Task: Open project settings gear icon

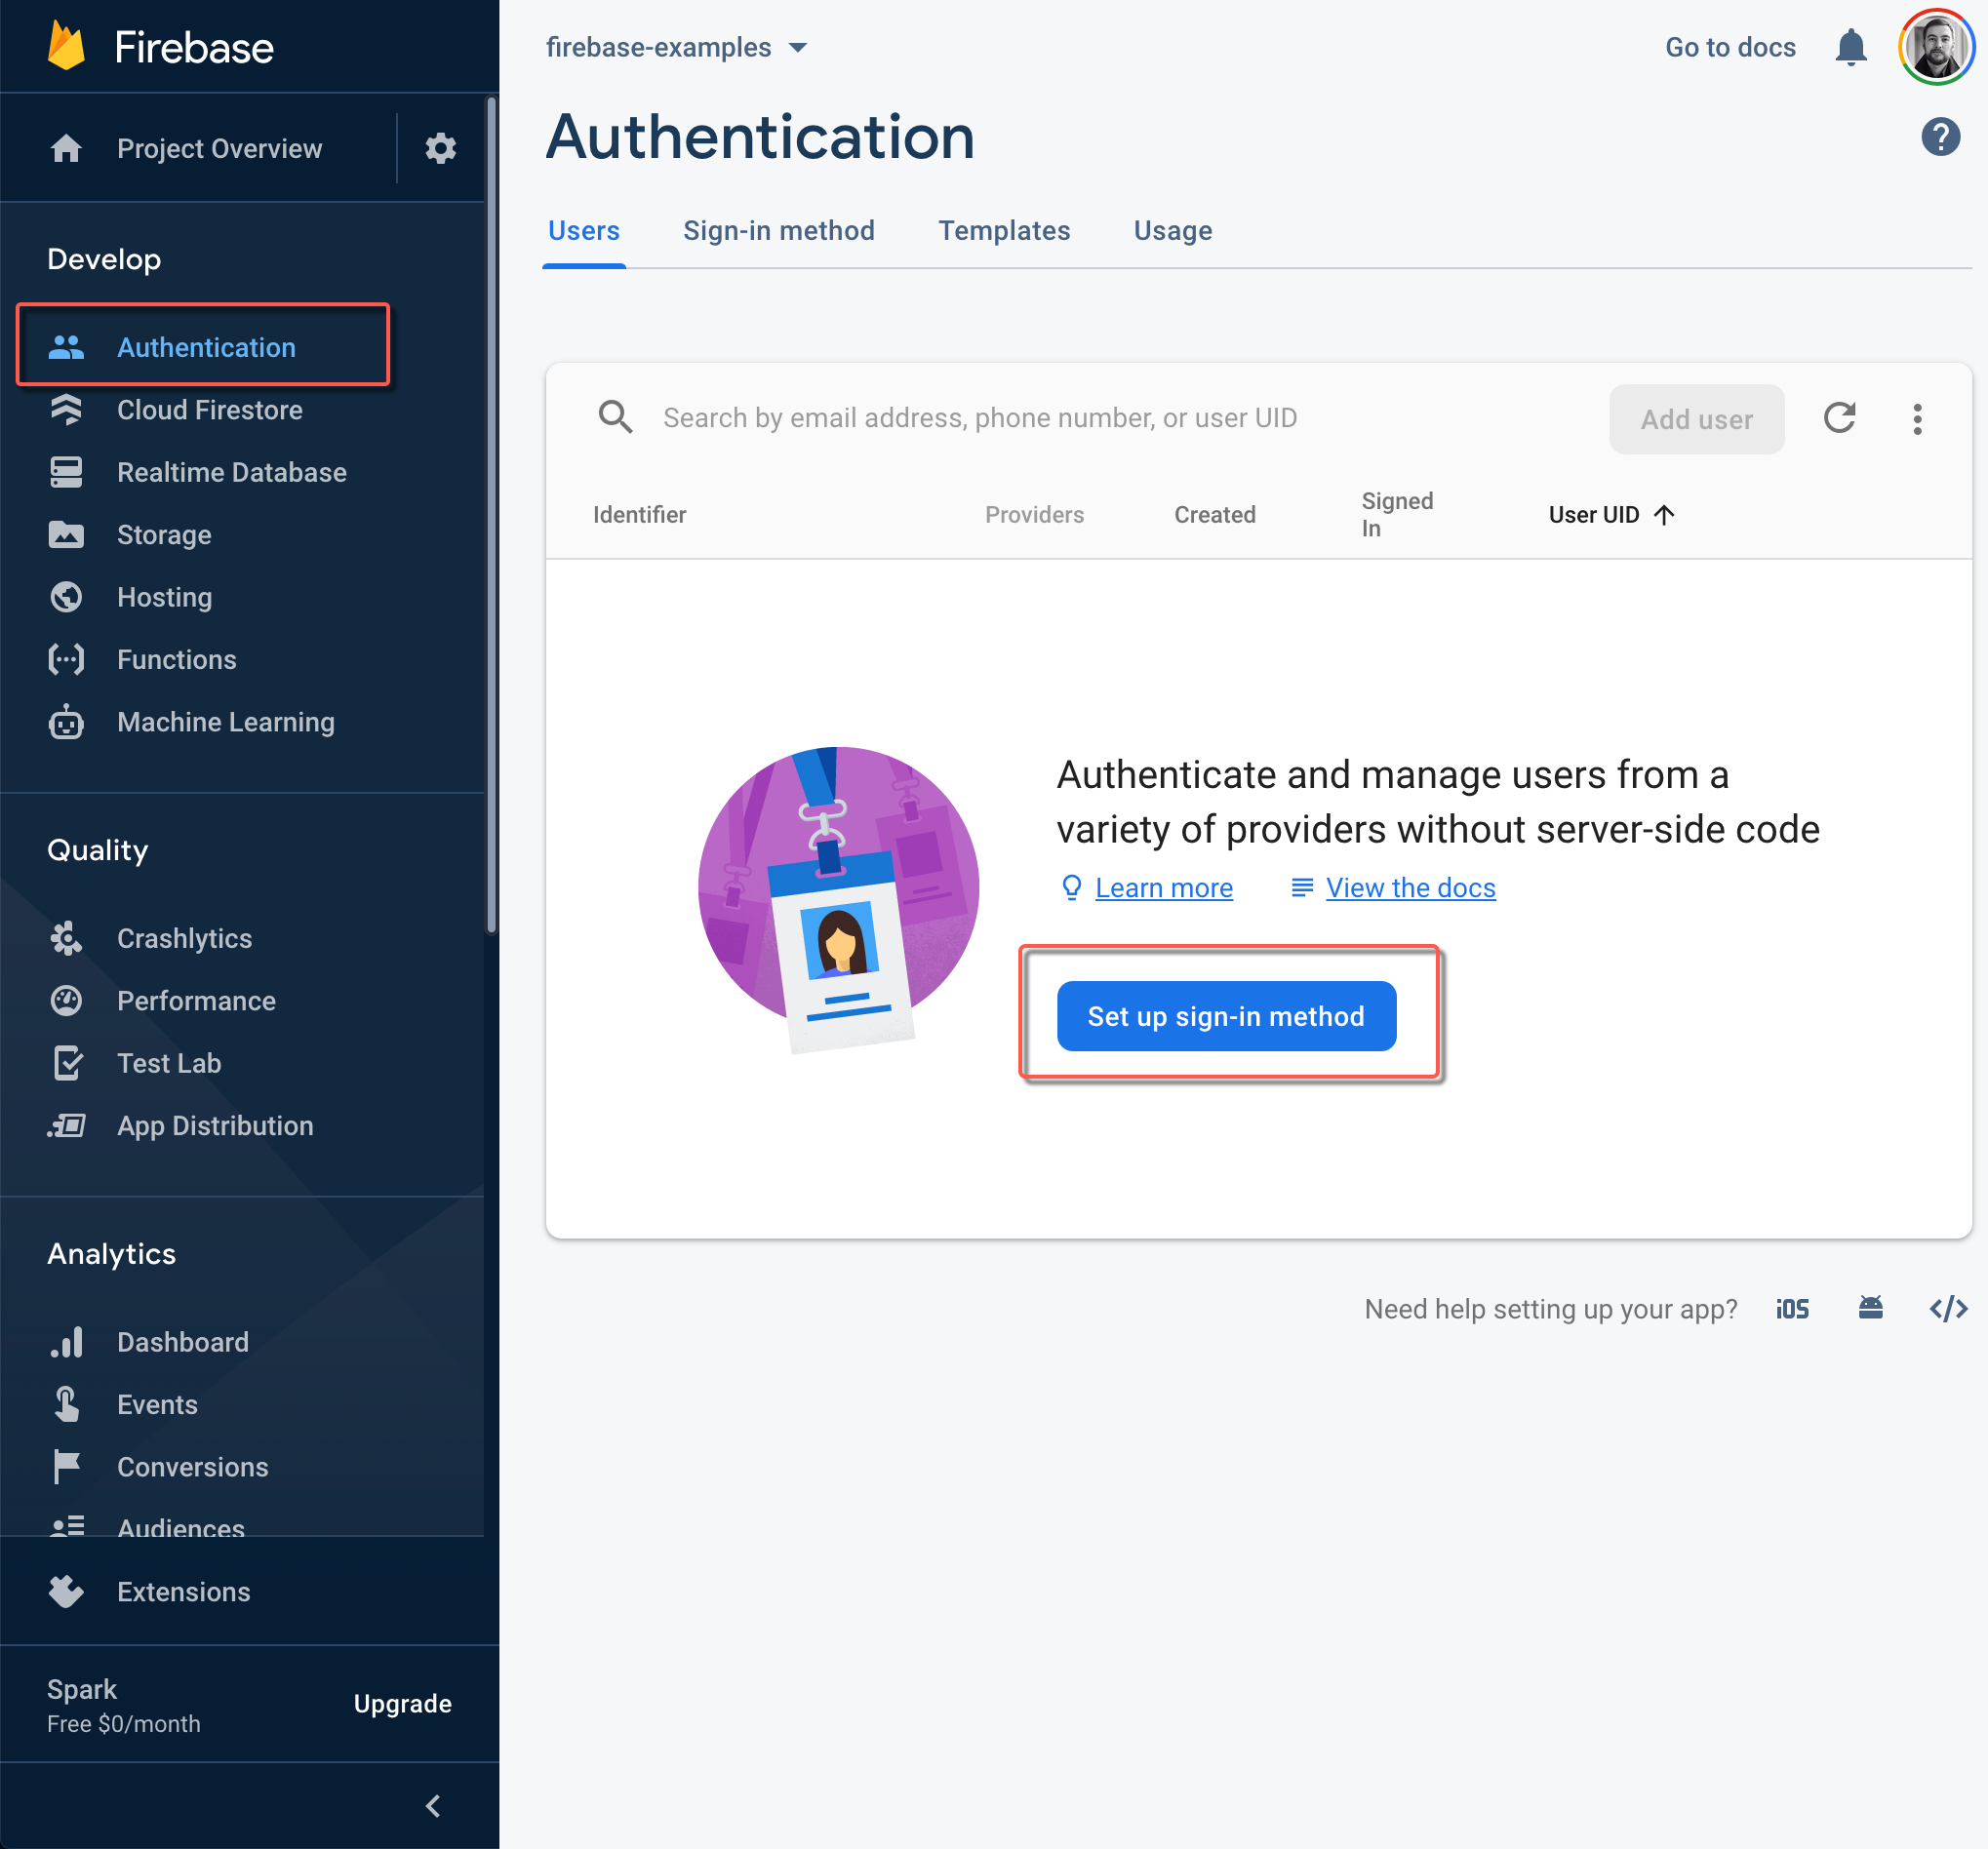Action: pos(440,148)
